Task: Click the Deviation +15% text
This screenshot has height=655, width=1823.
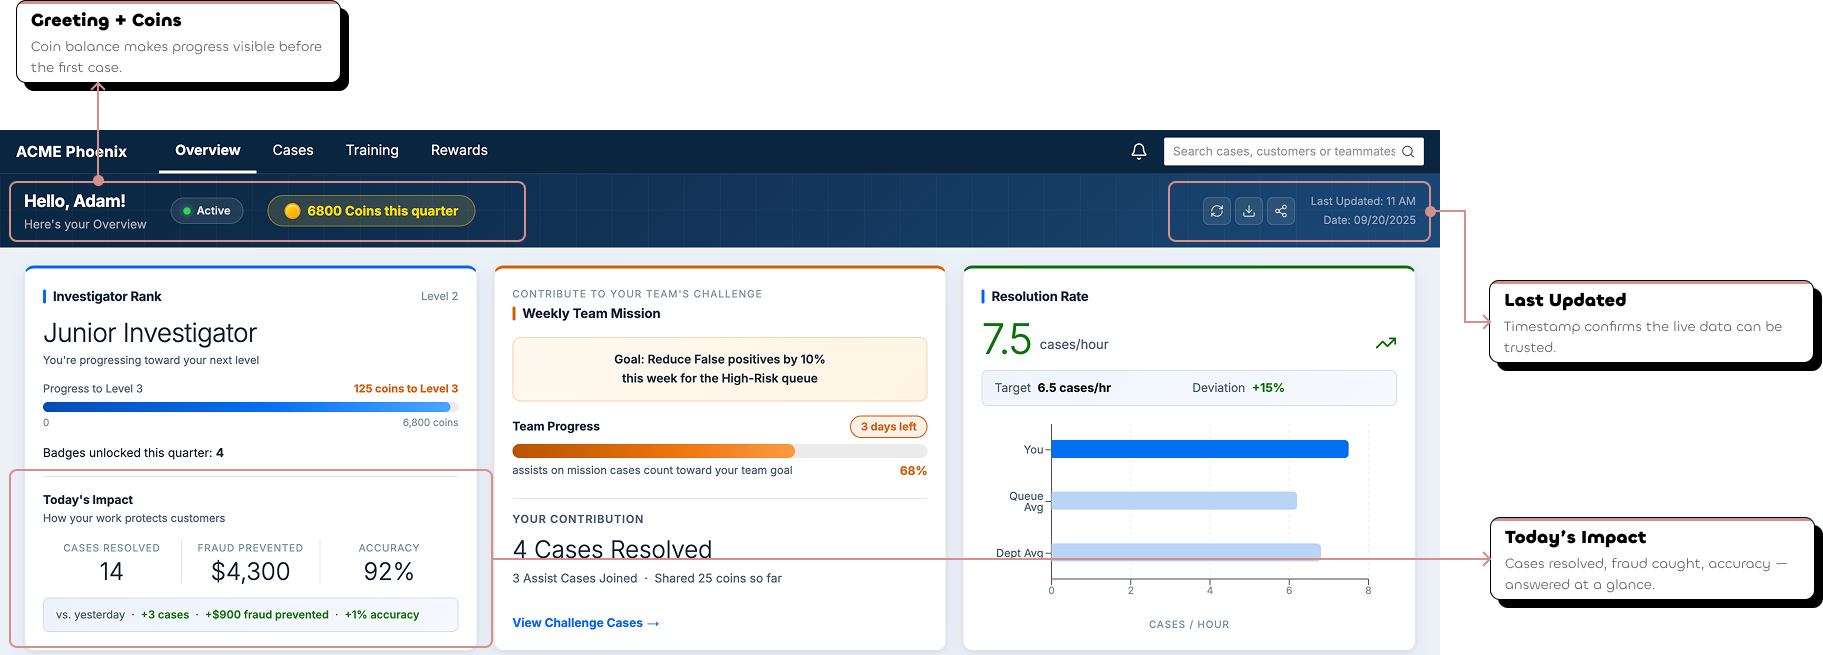Action: 1238,388
